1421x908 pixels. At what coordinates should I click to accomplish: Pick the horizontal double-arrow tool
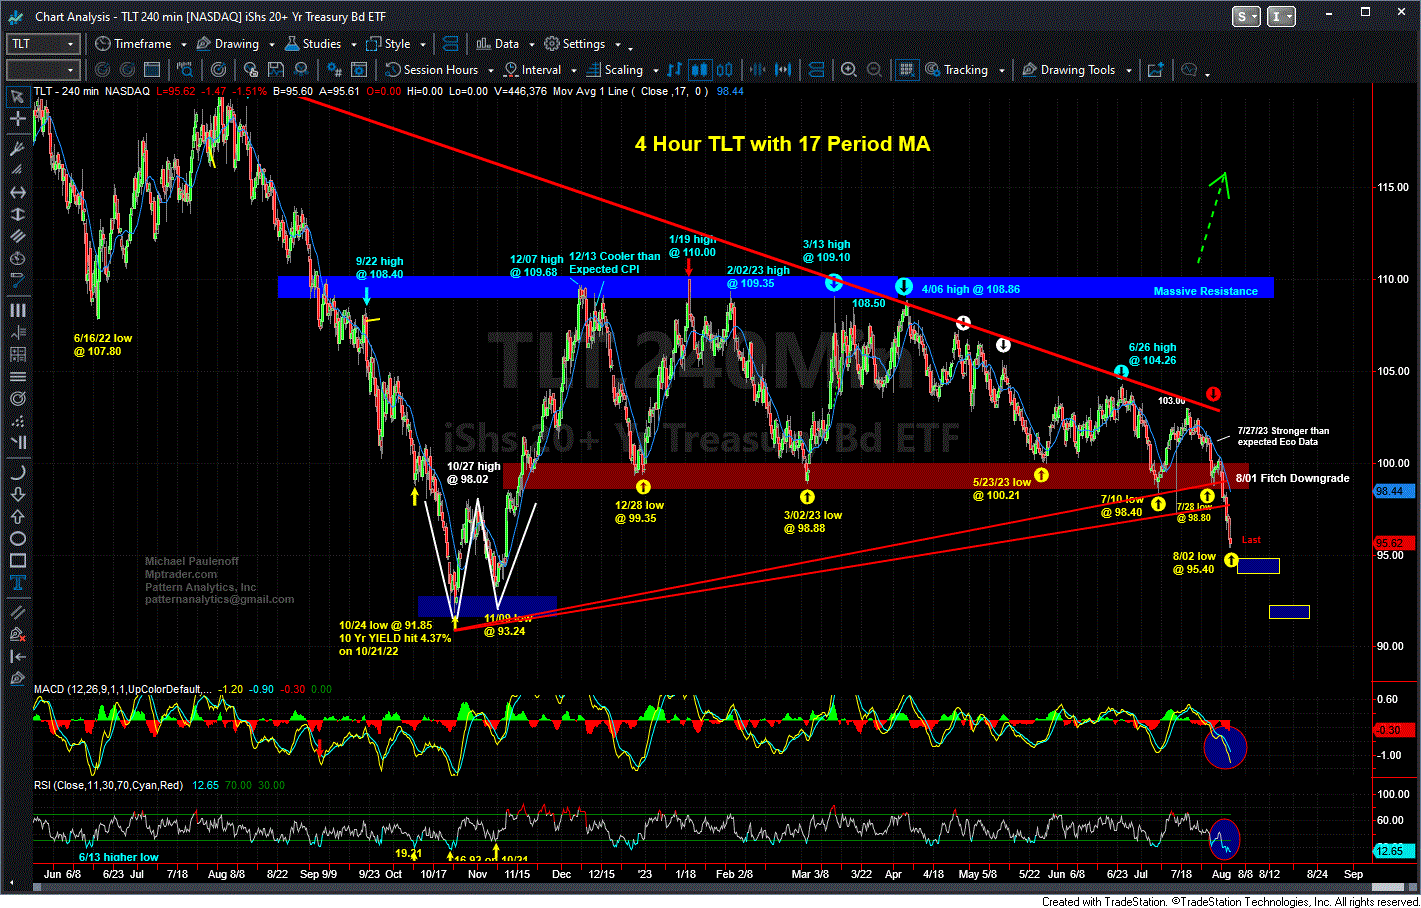(17, 192)
